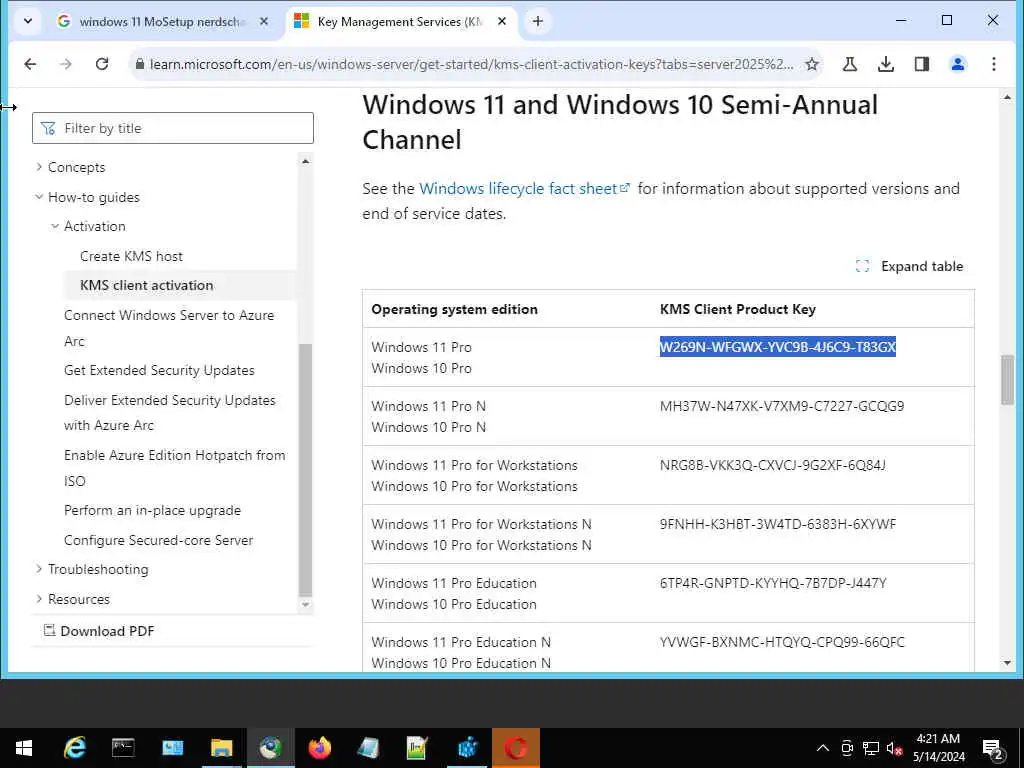Image resolution: width=1024 pixels, height=768 pixels.
Task: Click the NRG8B-VKK3Q product key text
Action: tap(773, 465)
